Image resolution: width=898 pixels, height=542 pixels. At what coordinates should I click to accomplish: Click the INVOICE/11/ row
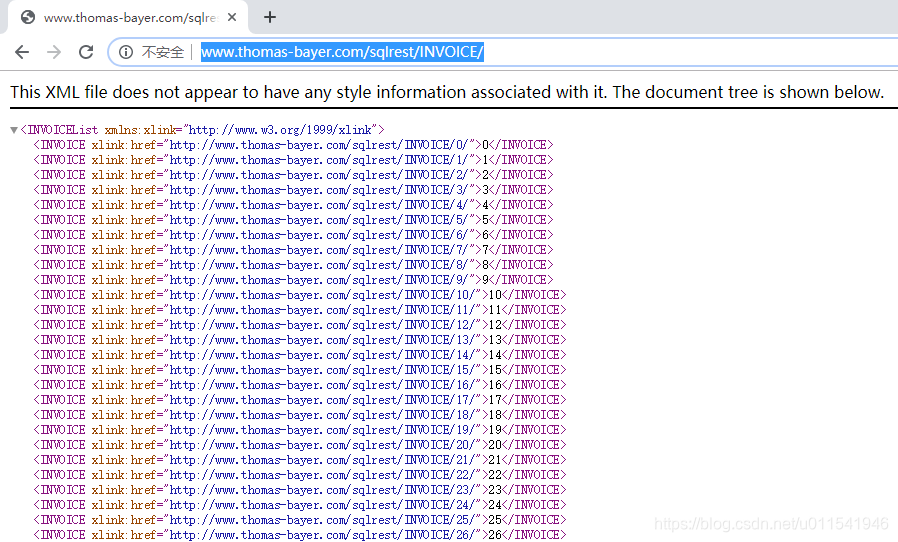pyautogui.click(x=300, y=310)
